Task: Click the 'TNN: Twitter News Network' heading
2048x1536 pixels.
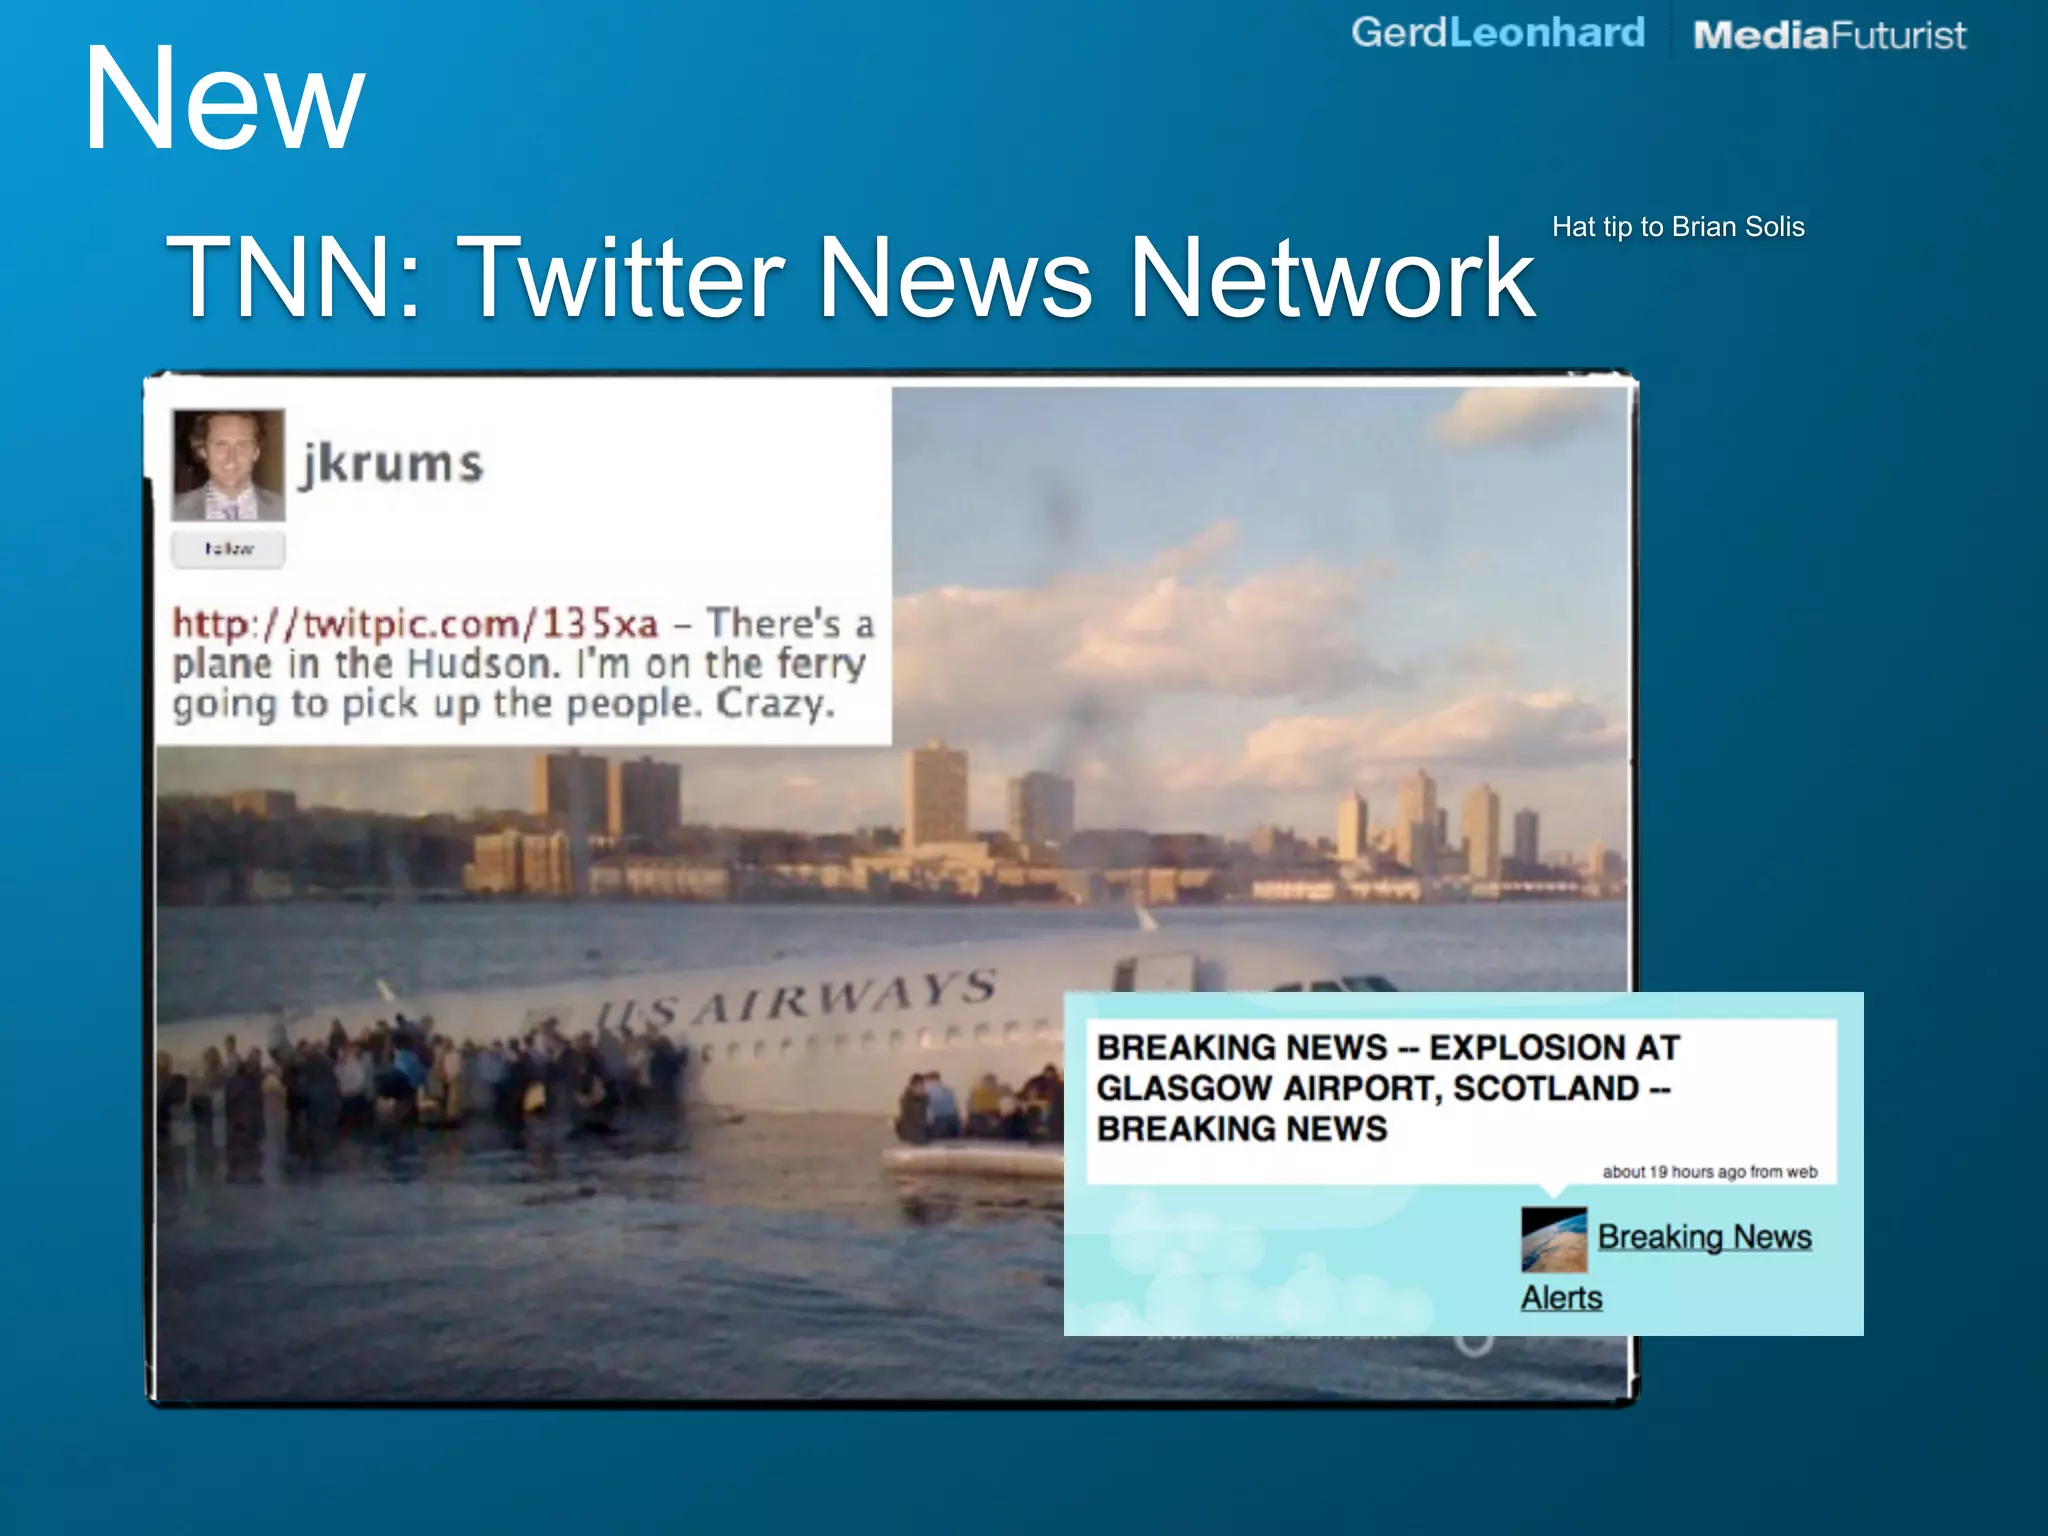Action: click(851, 277)
